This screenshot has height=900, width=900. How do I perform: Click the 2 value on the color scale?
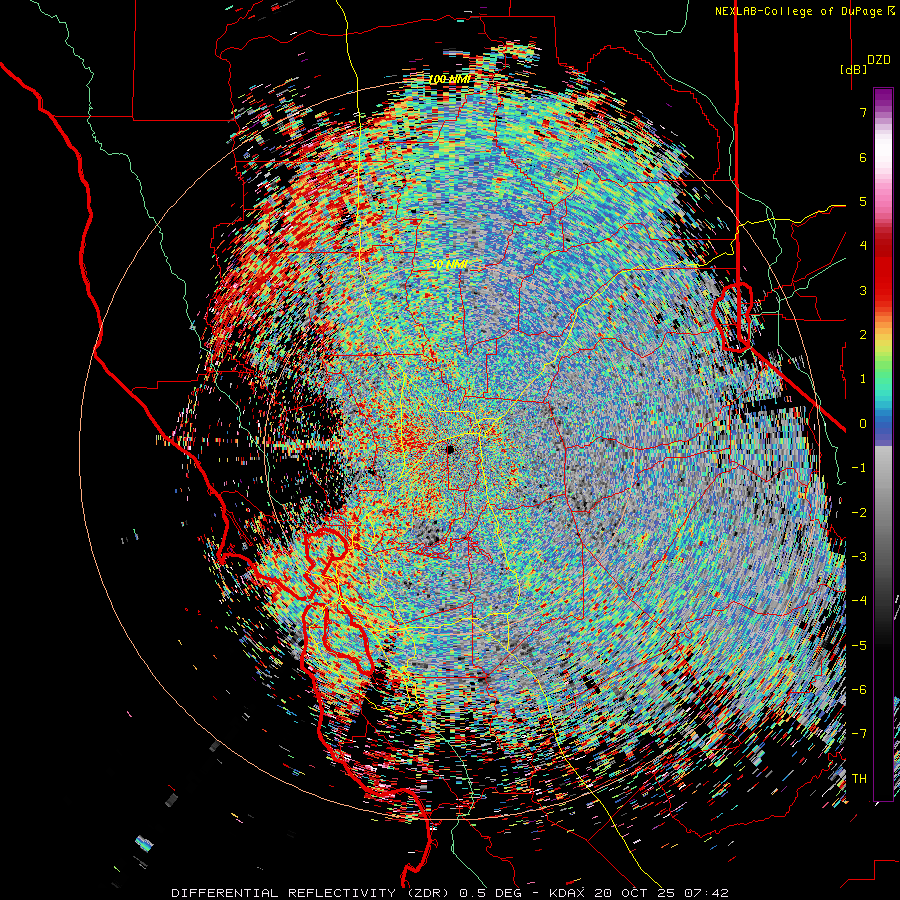pyautogui.click(x=863, y=335)
